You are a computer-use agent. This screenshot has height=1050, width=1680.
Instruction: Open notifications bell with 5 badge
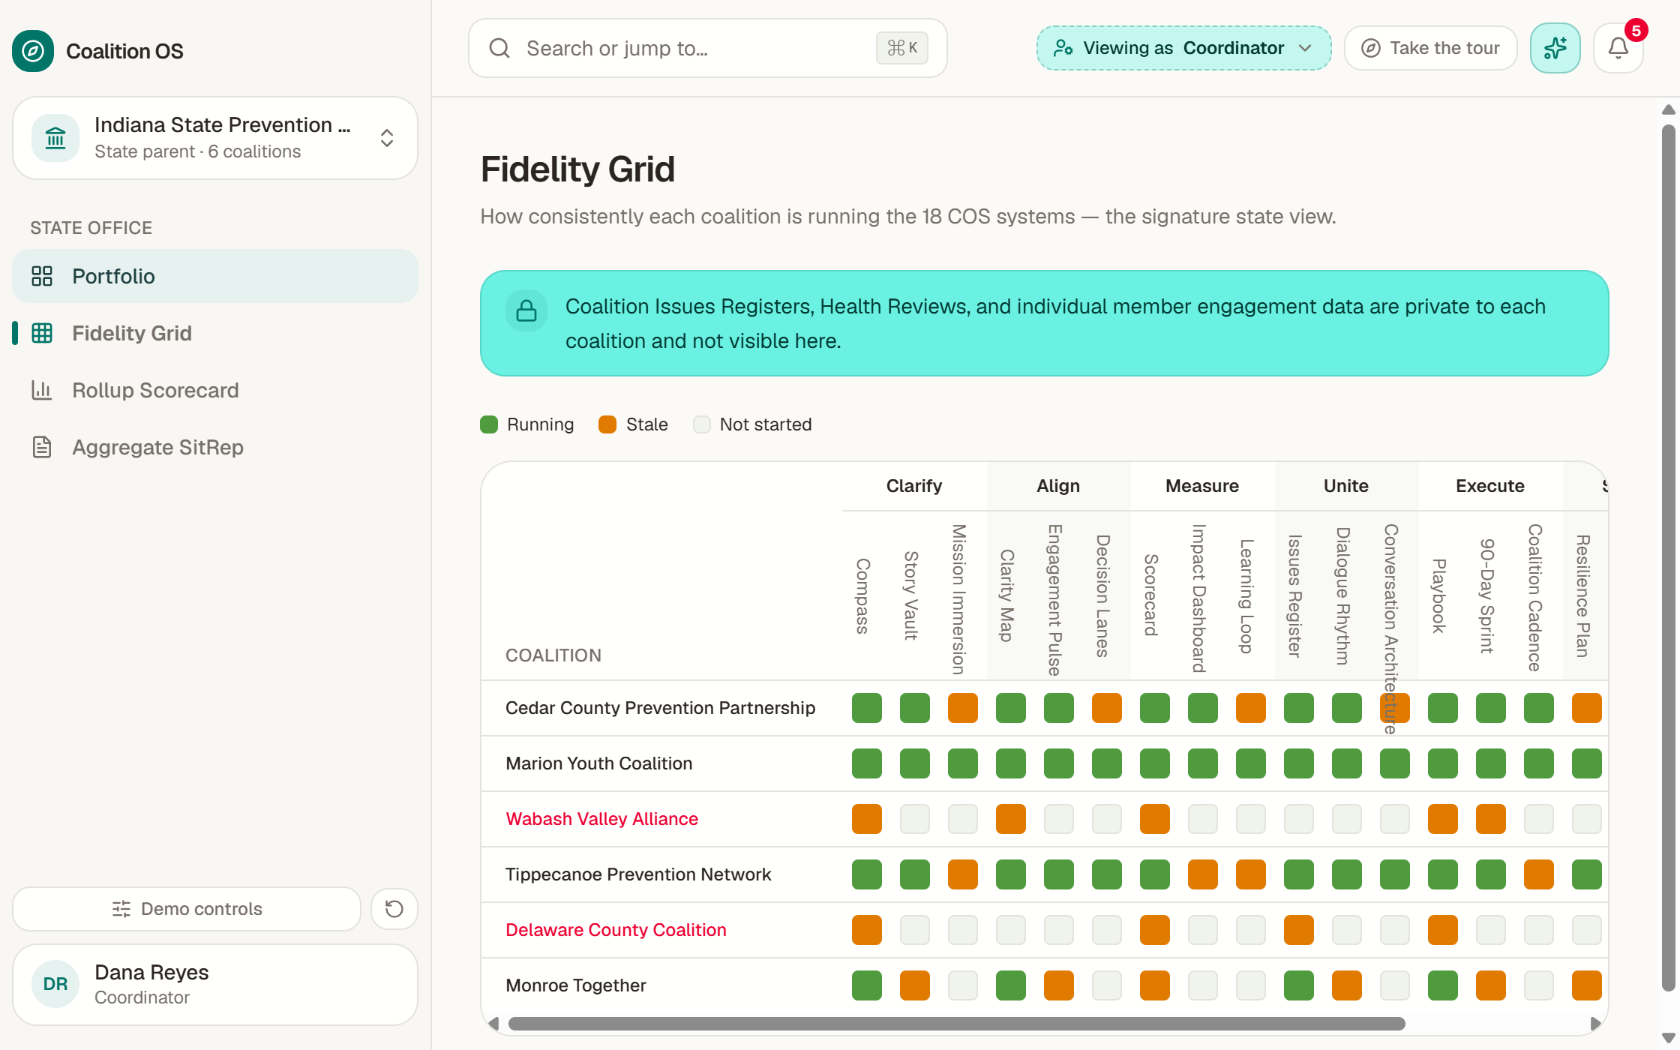[1618, 48]
